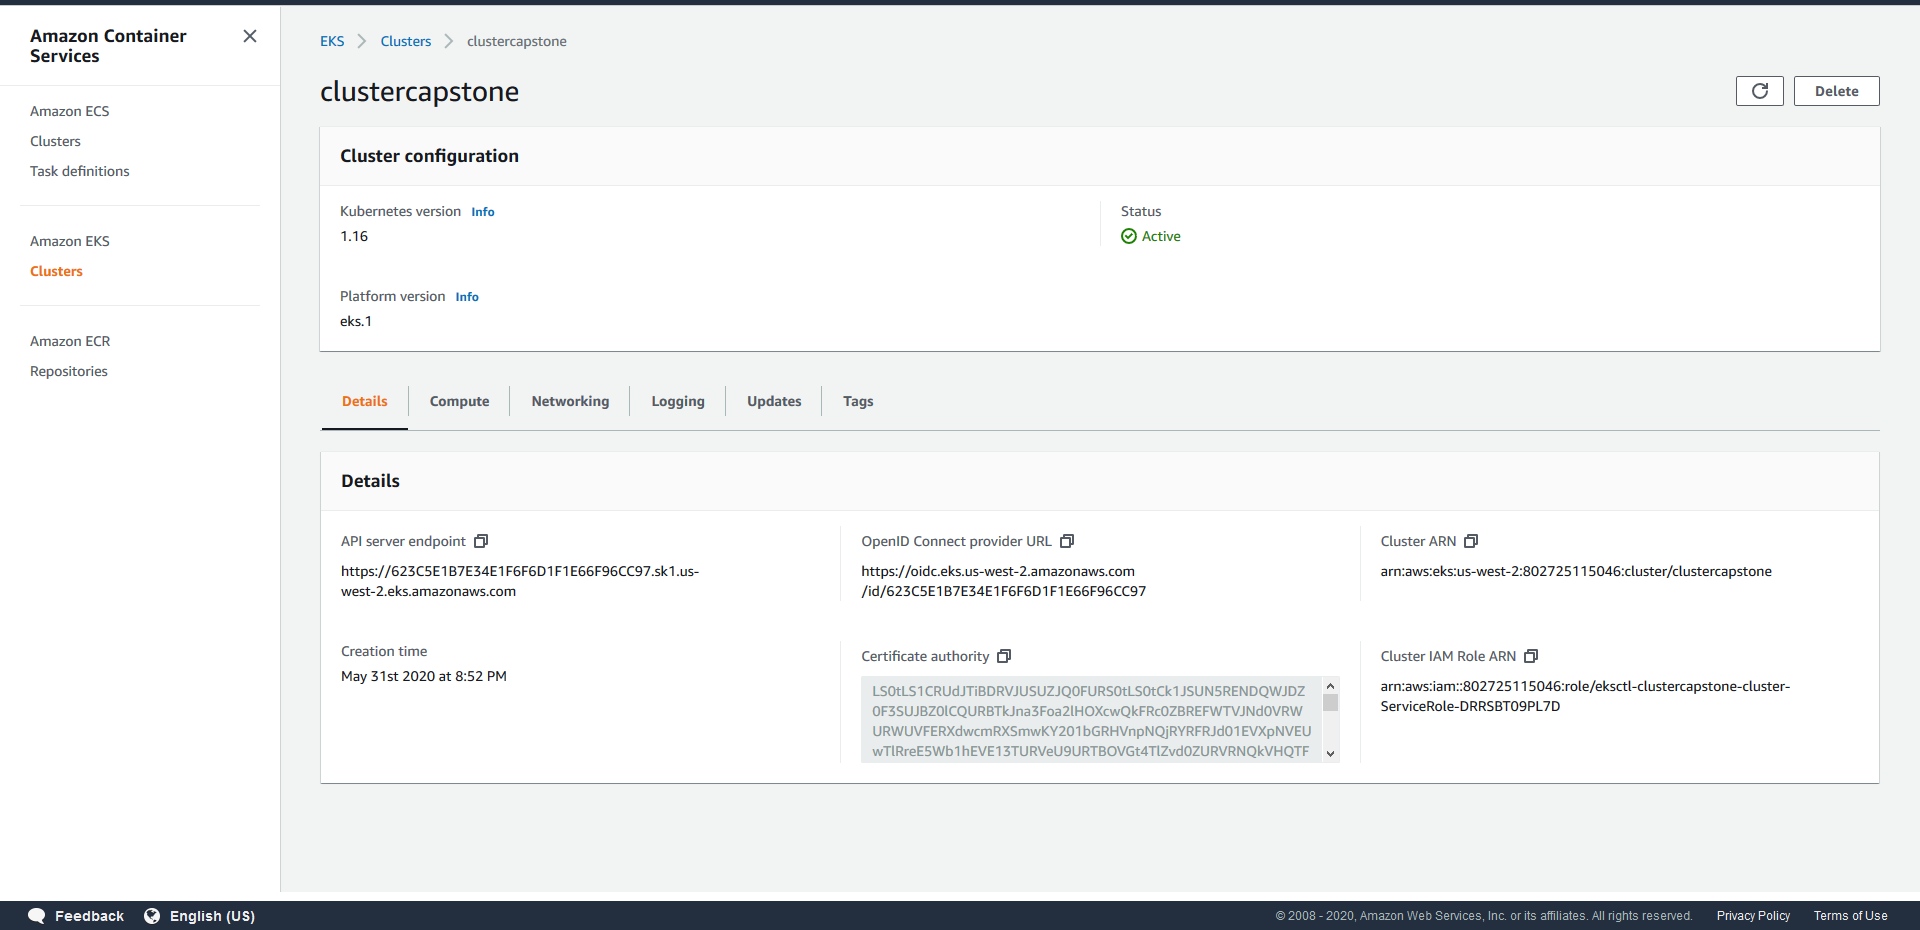
Task: View the Updates tab
Action: 774,401
